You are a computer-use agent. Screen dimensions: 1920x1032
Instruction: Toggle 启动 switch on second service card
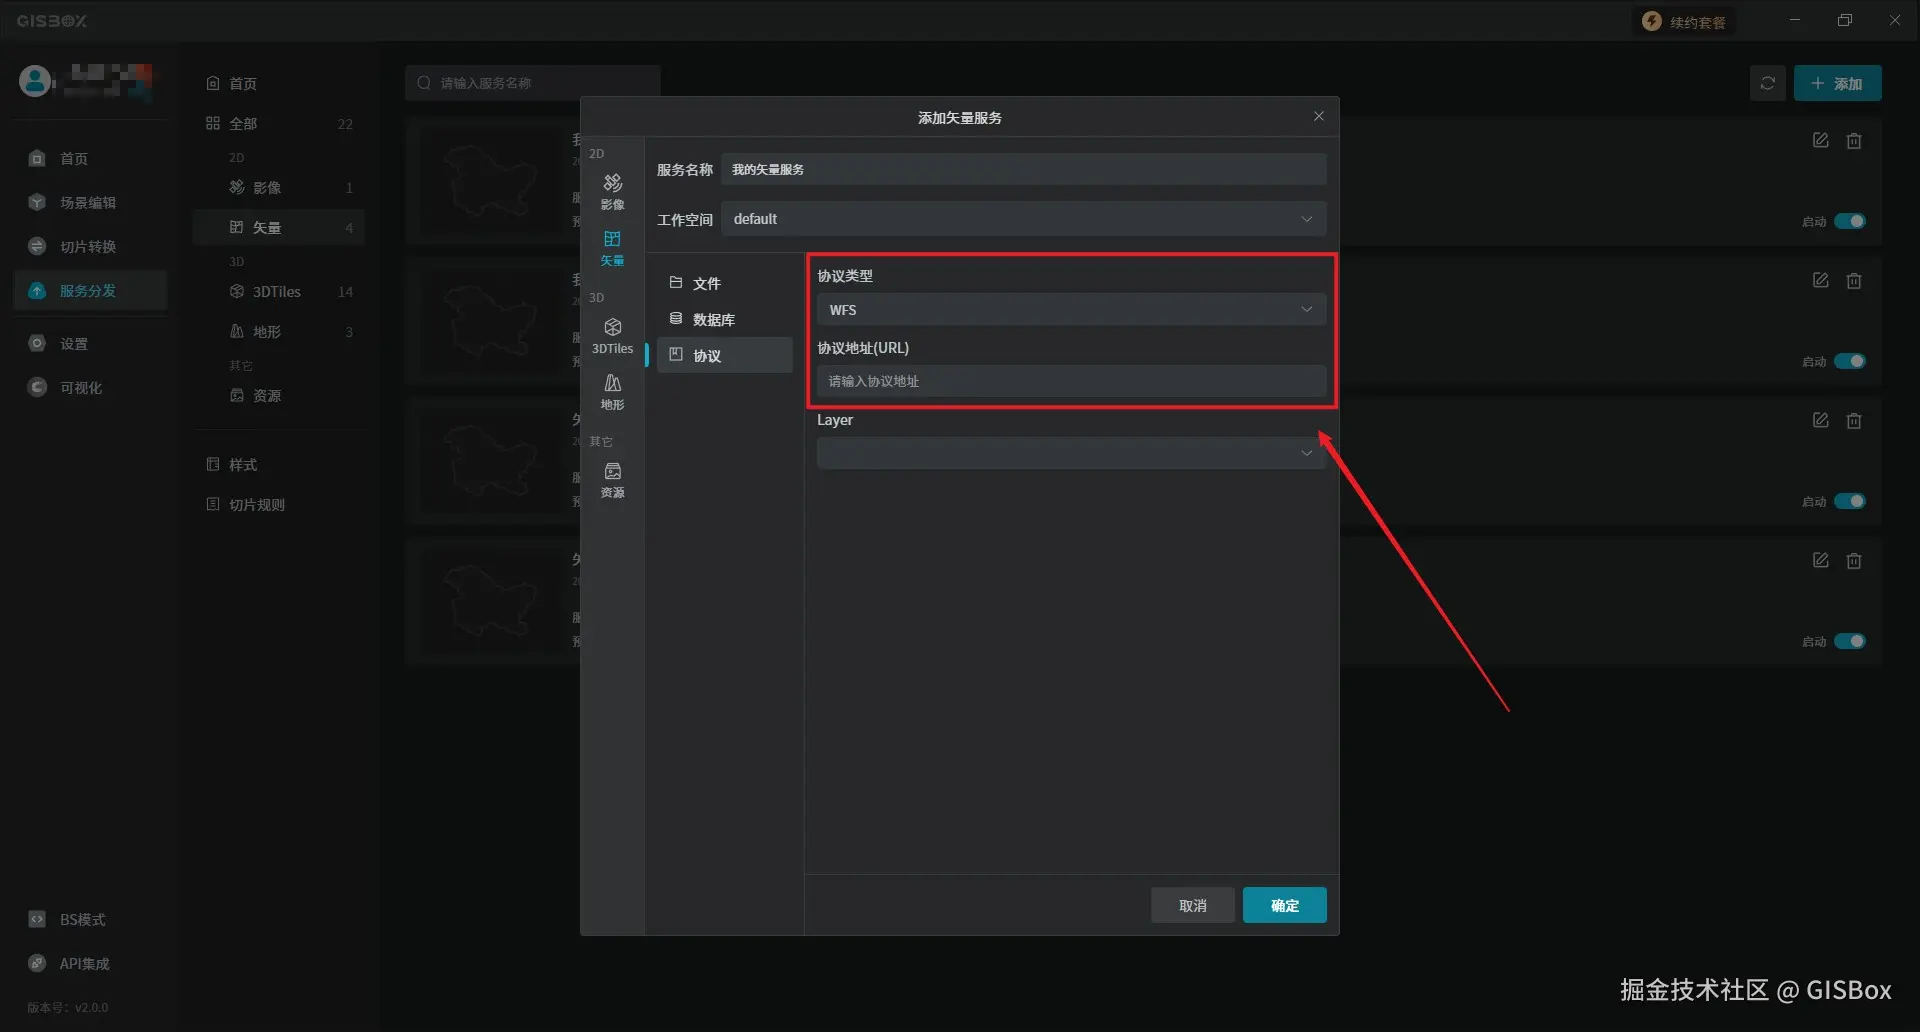(1850, 361)
